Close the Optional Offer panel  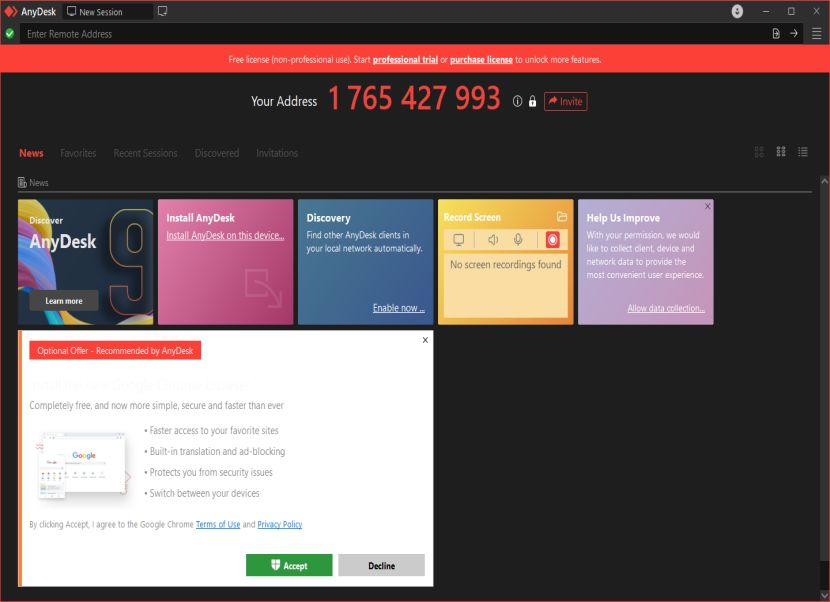click(425, 340)
